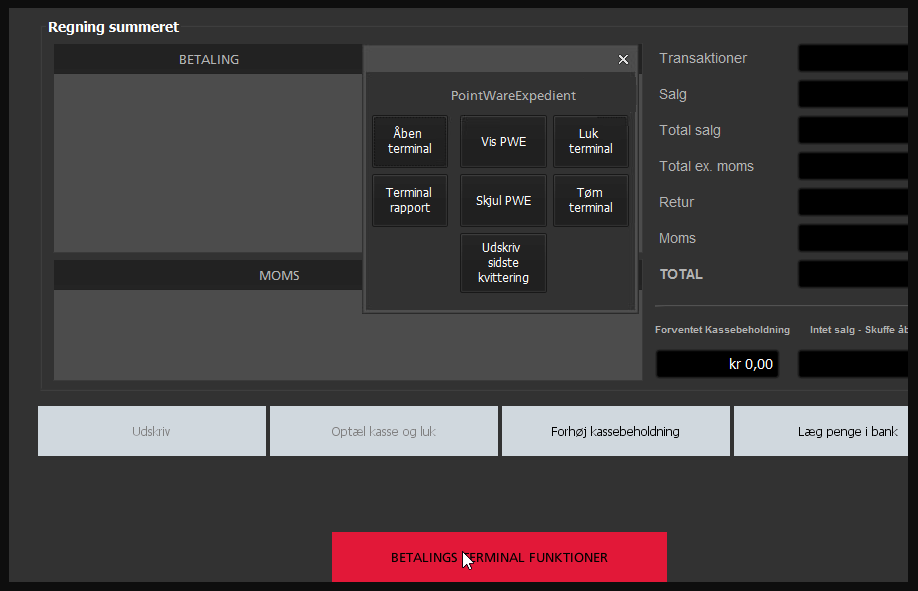The image size is (918, 591).
Task: Hide PWE using Skjul PWE
Action: click(503, 200)
